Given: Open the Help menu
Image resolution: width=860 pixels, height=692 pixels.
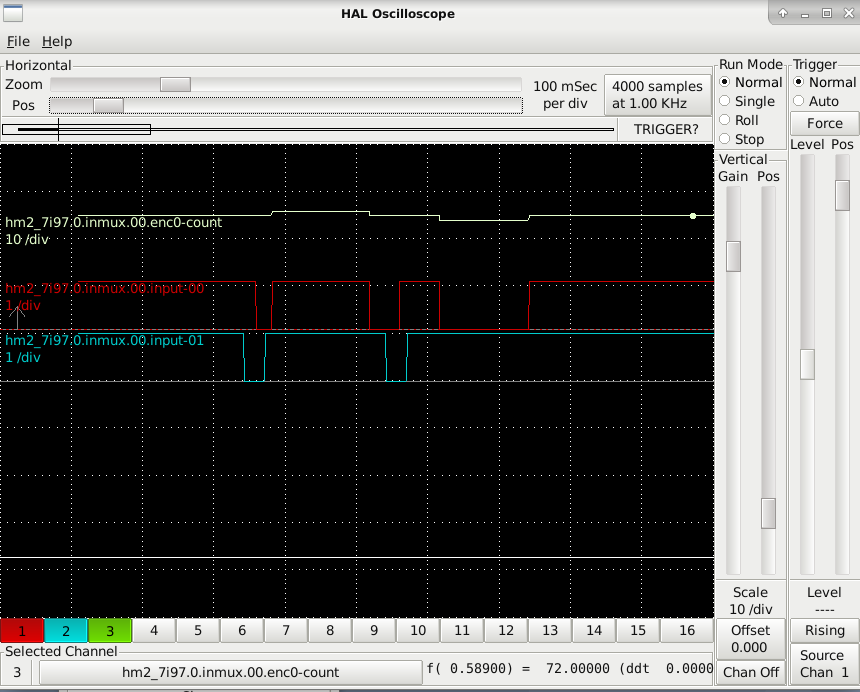Looking at the screenshot, I should 57,42.
